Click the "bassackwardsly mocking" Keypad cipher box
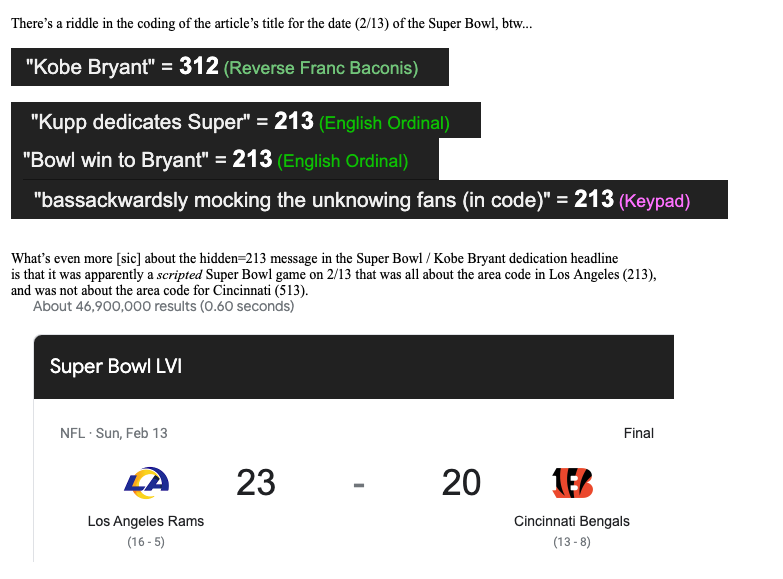The width and height of the screenshot is (783, 579). coord(369,199)
